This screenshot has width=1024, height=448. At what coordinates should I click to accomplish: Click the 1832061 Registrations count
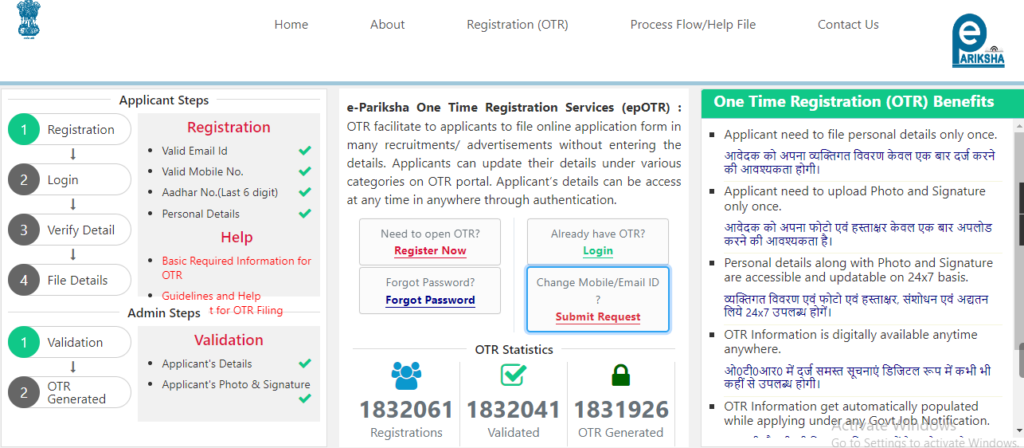[x=406, y=409]
